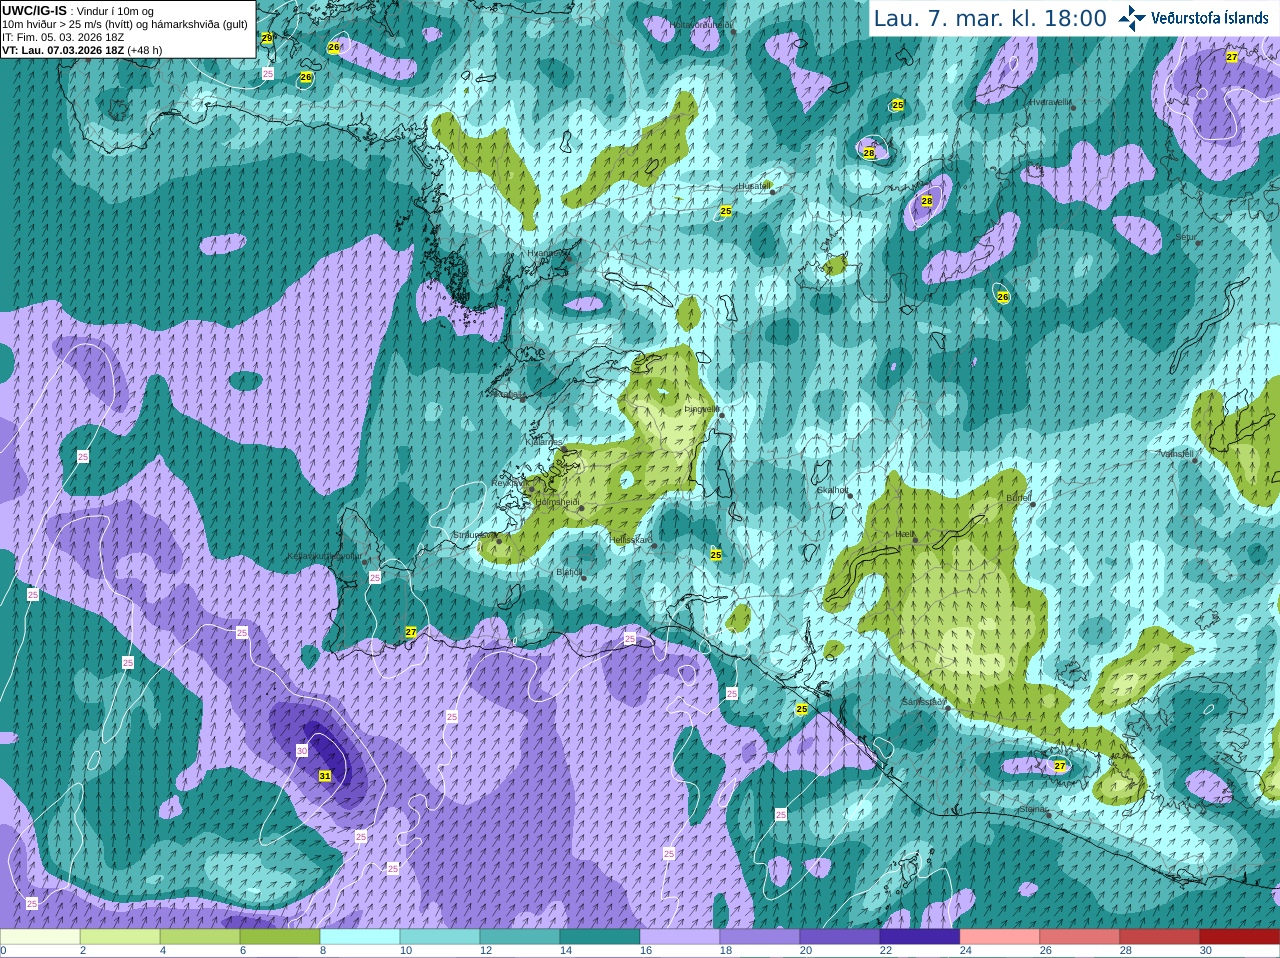Image resolution: width=1280 pixels, height=958 pixels.
Task: Click the yellow gust label 27 below Keflavíkurflugvöllur
Action: coord(411,632)
